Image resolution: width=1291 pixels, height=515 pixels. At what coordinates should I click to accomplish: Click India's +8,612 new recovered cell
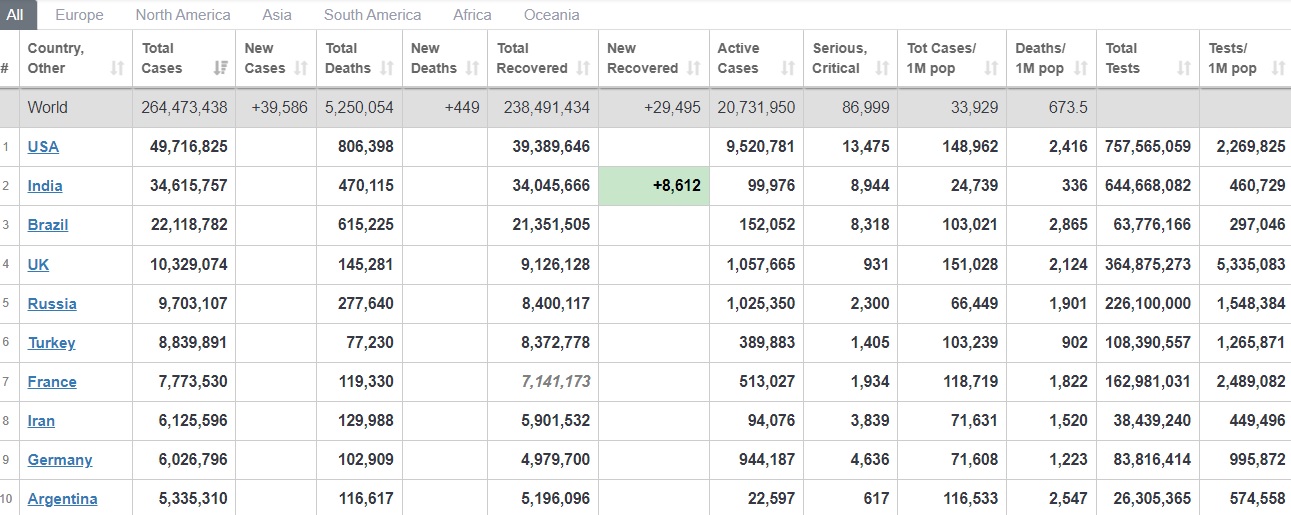click(x=654, y=186)
